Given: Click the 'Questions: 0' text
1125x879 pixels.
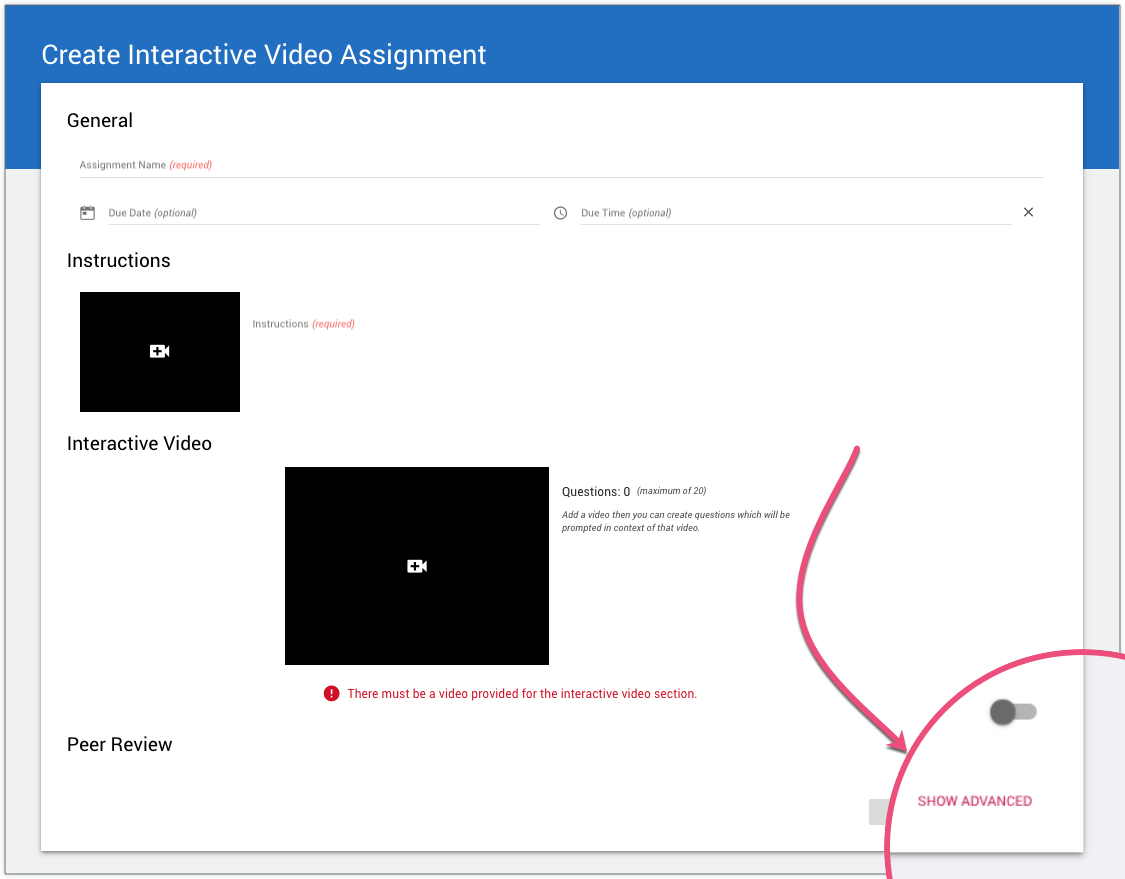Looking at the screenshot, I should click(x=596, y=492).
